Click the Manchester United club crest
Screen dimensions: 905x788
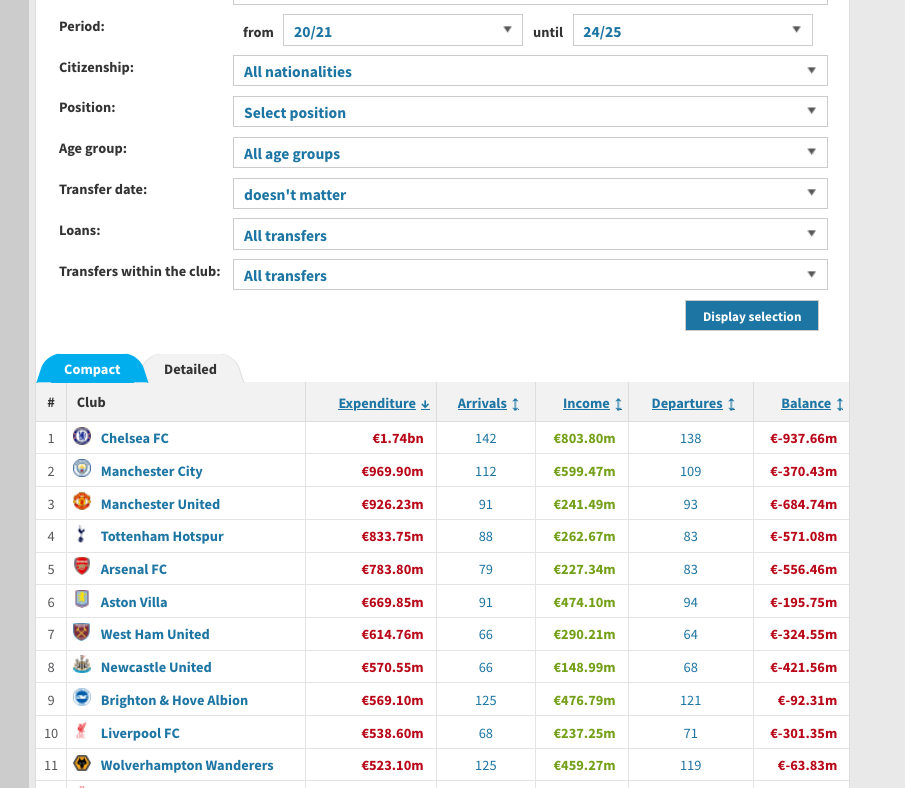pos(82,501)
